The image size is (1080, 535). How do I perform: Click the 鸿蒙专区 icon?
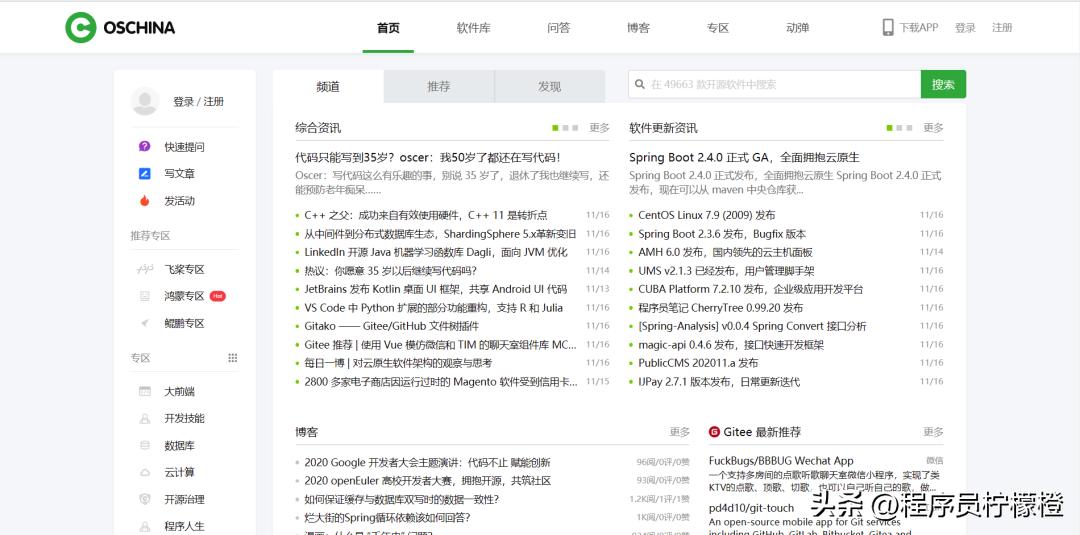145,296
